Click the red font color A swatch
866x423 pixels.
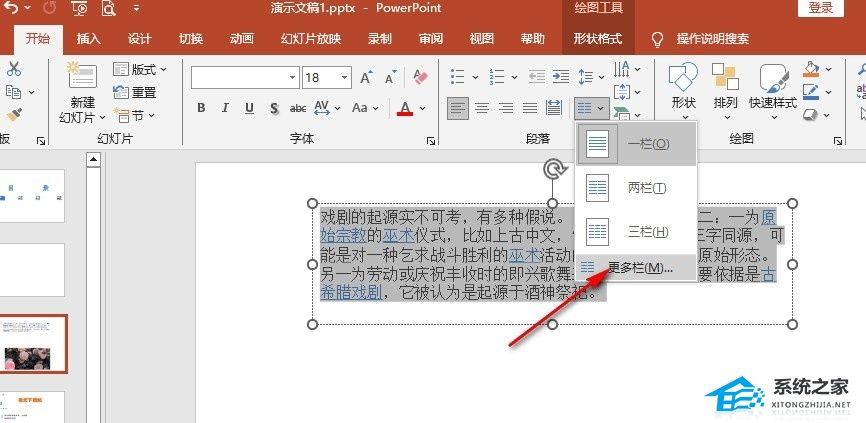[x=405, y=108]
